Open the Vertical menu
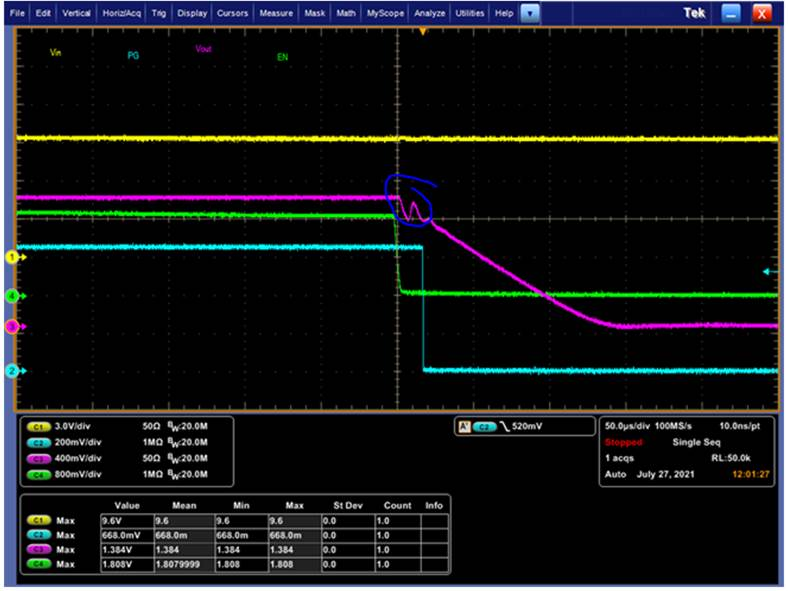 (76, 14)
